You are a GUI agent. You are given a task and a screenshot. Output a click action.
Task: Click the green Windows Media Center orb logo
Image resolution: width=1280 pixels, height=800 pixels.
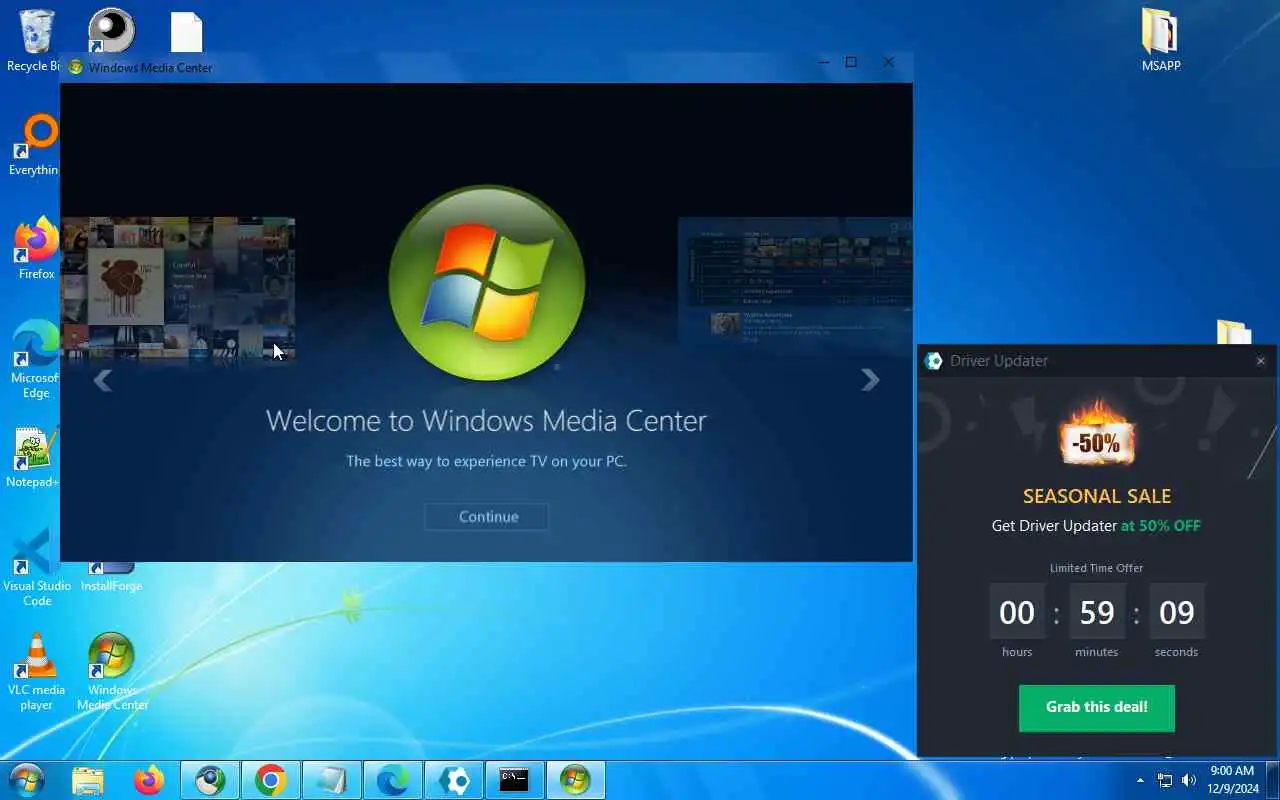pos(486,283)
